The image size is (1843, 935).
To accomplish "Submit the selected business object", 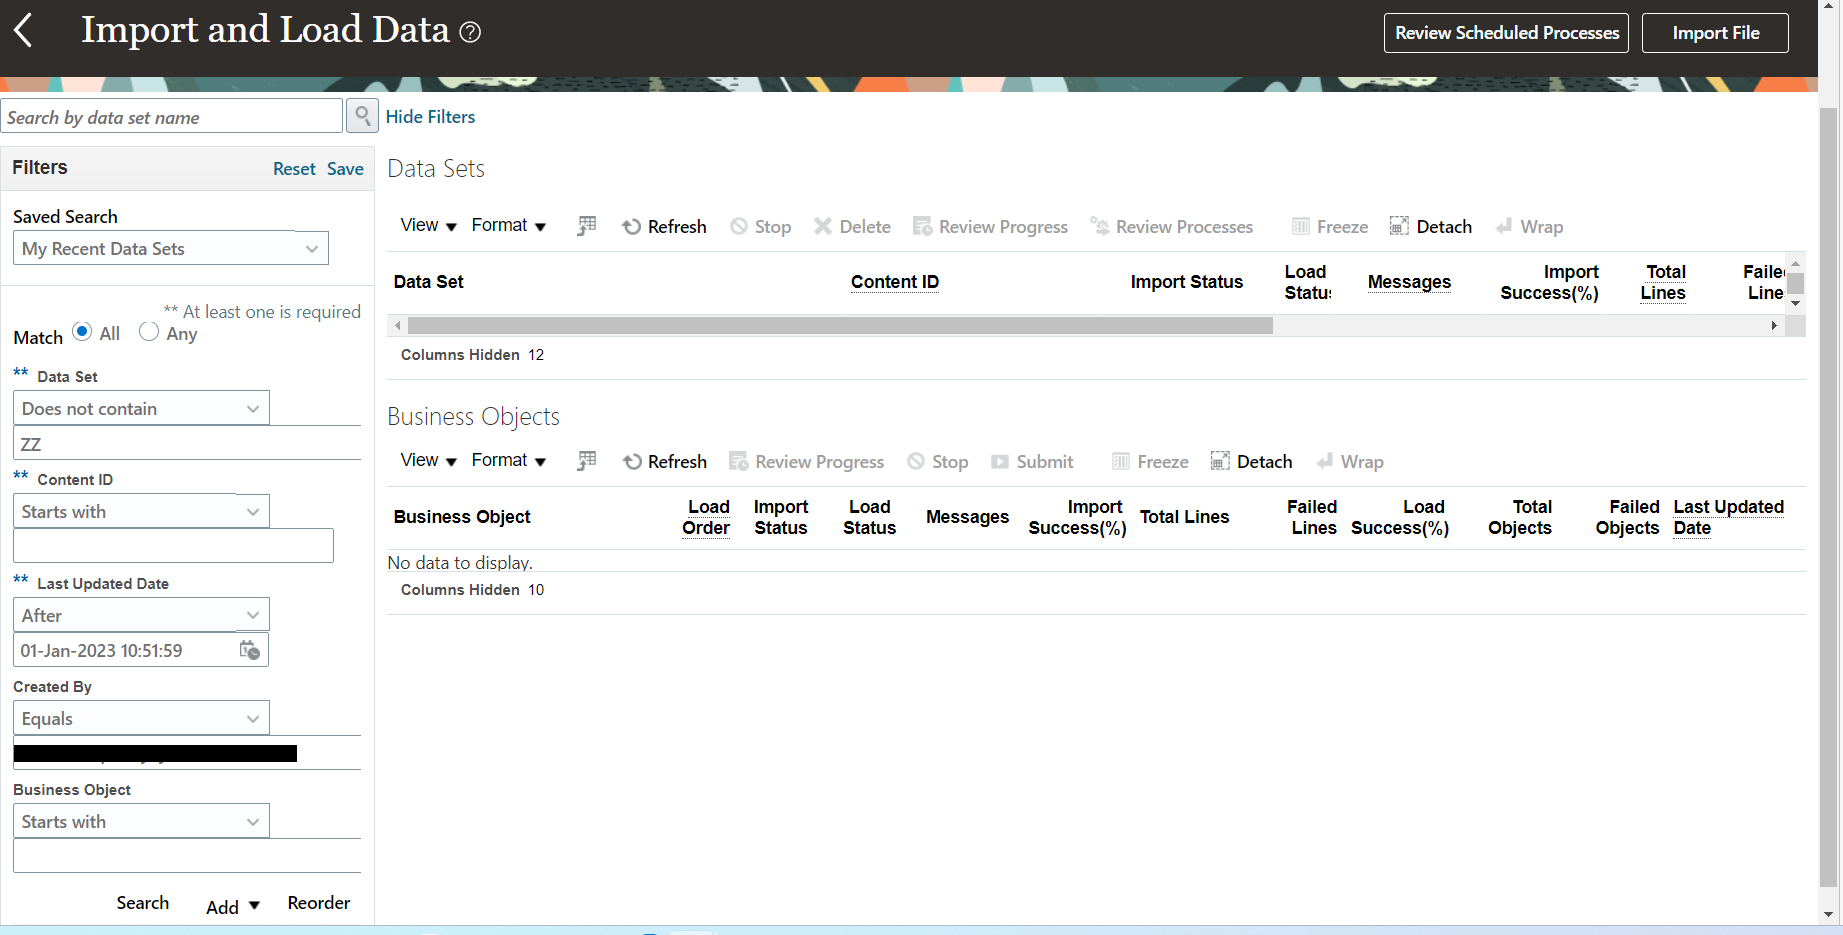I will coord(1032,461).
